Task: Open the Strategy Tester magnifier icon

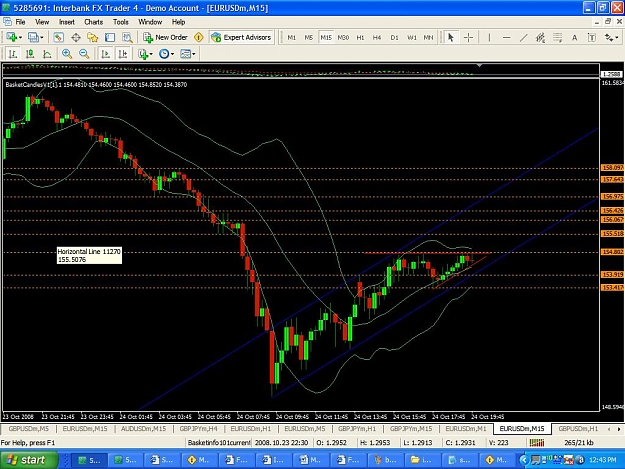Action: tap(127, 37)
